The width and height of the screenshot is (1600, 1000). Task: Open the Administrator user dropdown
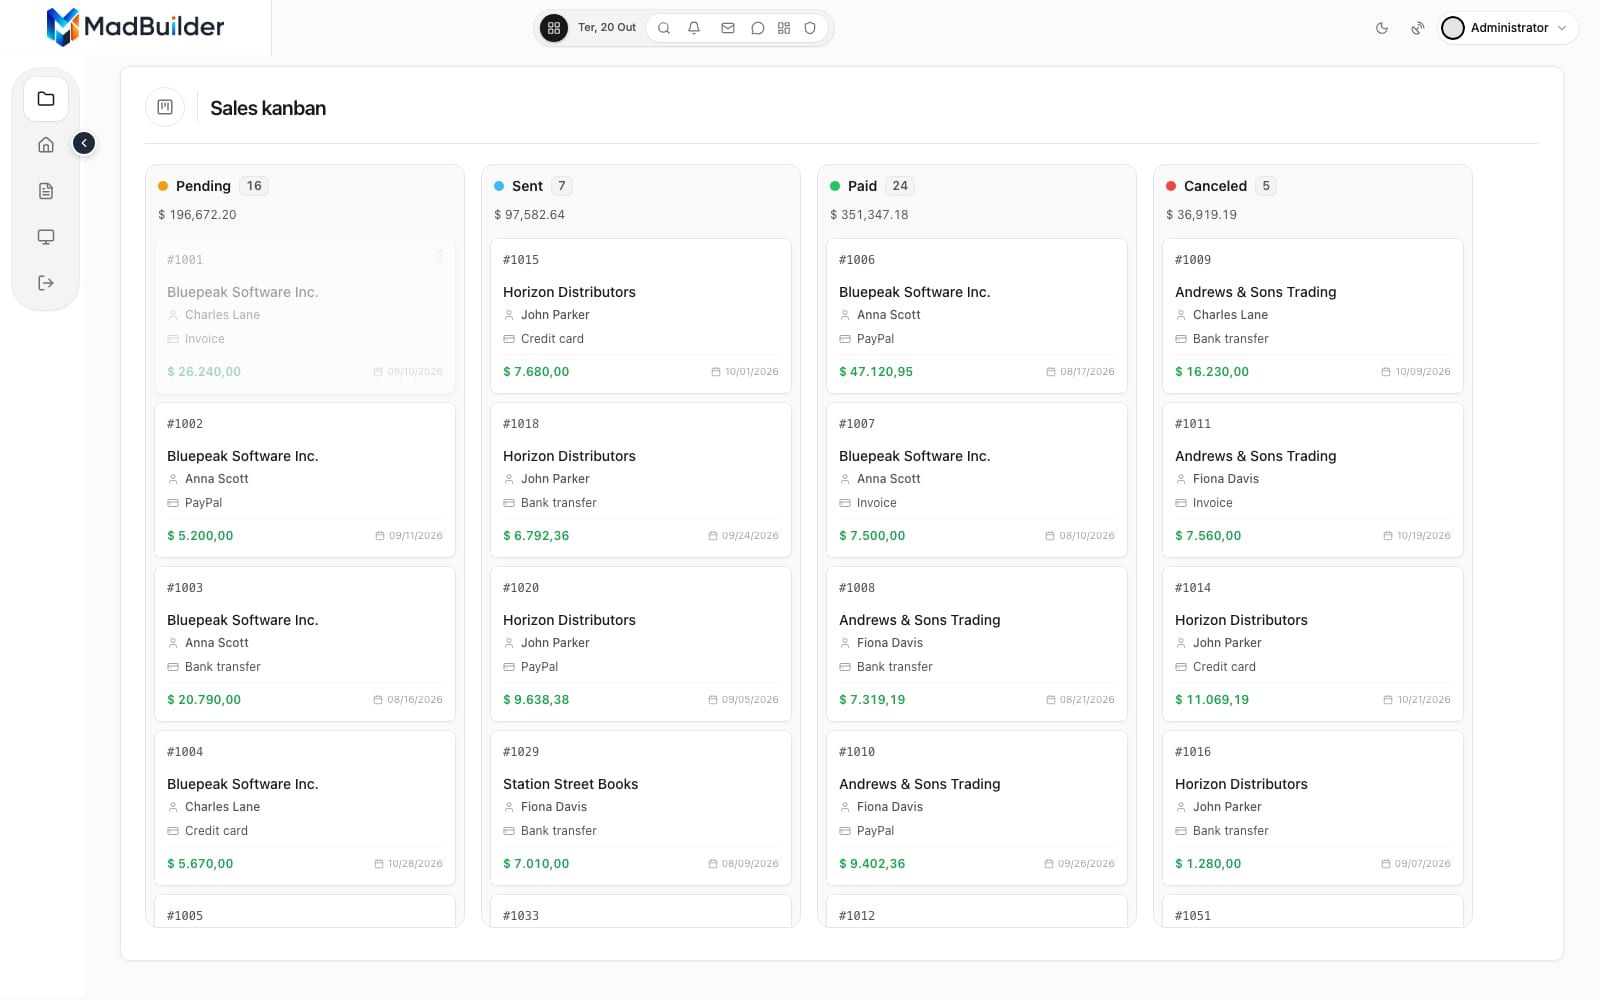pyautogui.click(x=1508, y=28)
